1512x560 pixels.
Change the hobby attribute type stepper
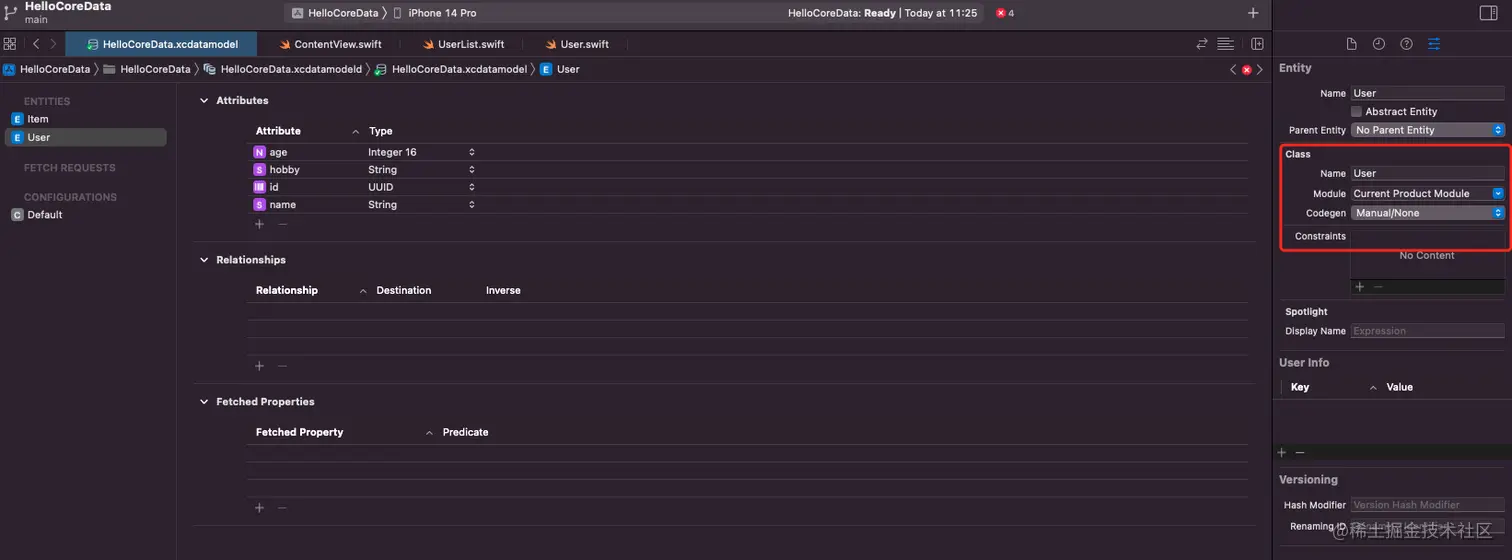tap(471, 170)
